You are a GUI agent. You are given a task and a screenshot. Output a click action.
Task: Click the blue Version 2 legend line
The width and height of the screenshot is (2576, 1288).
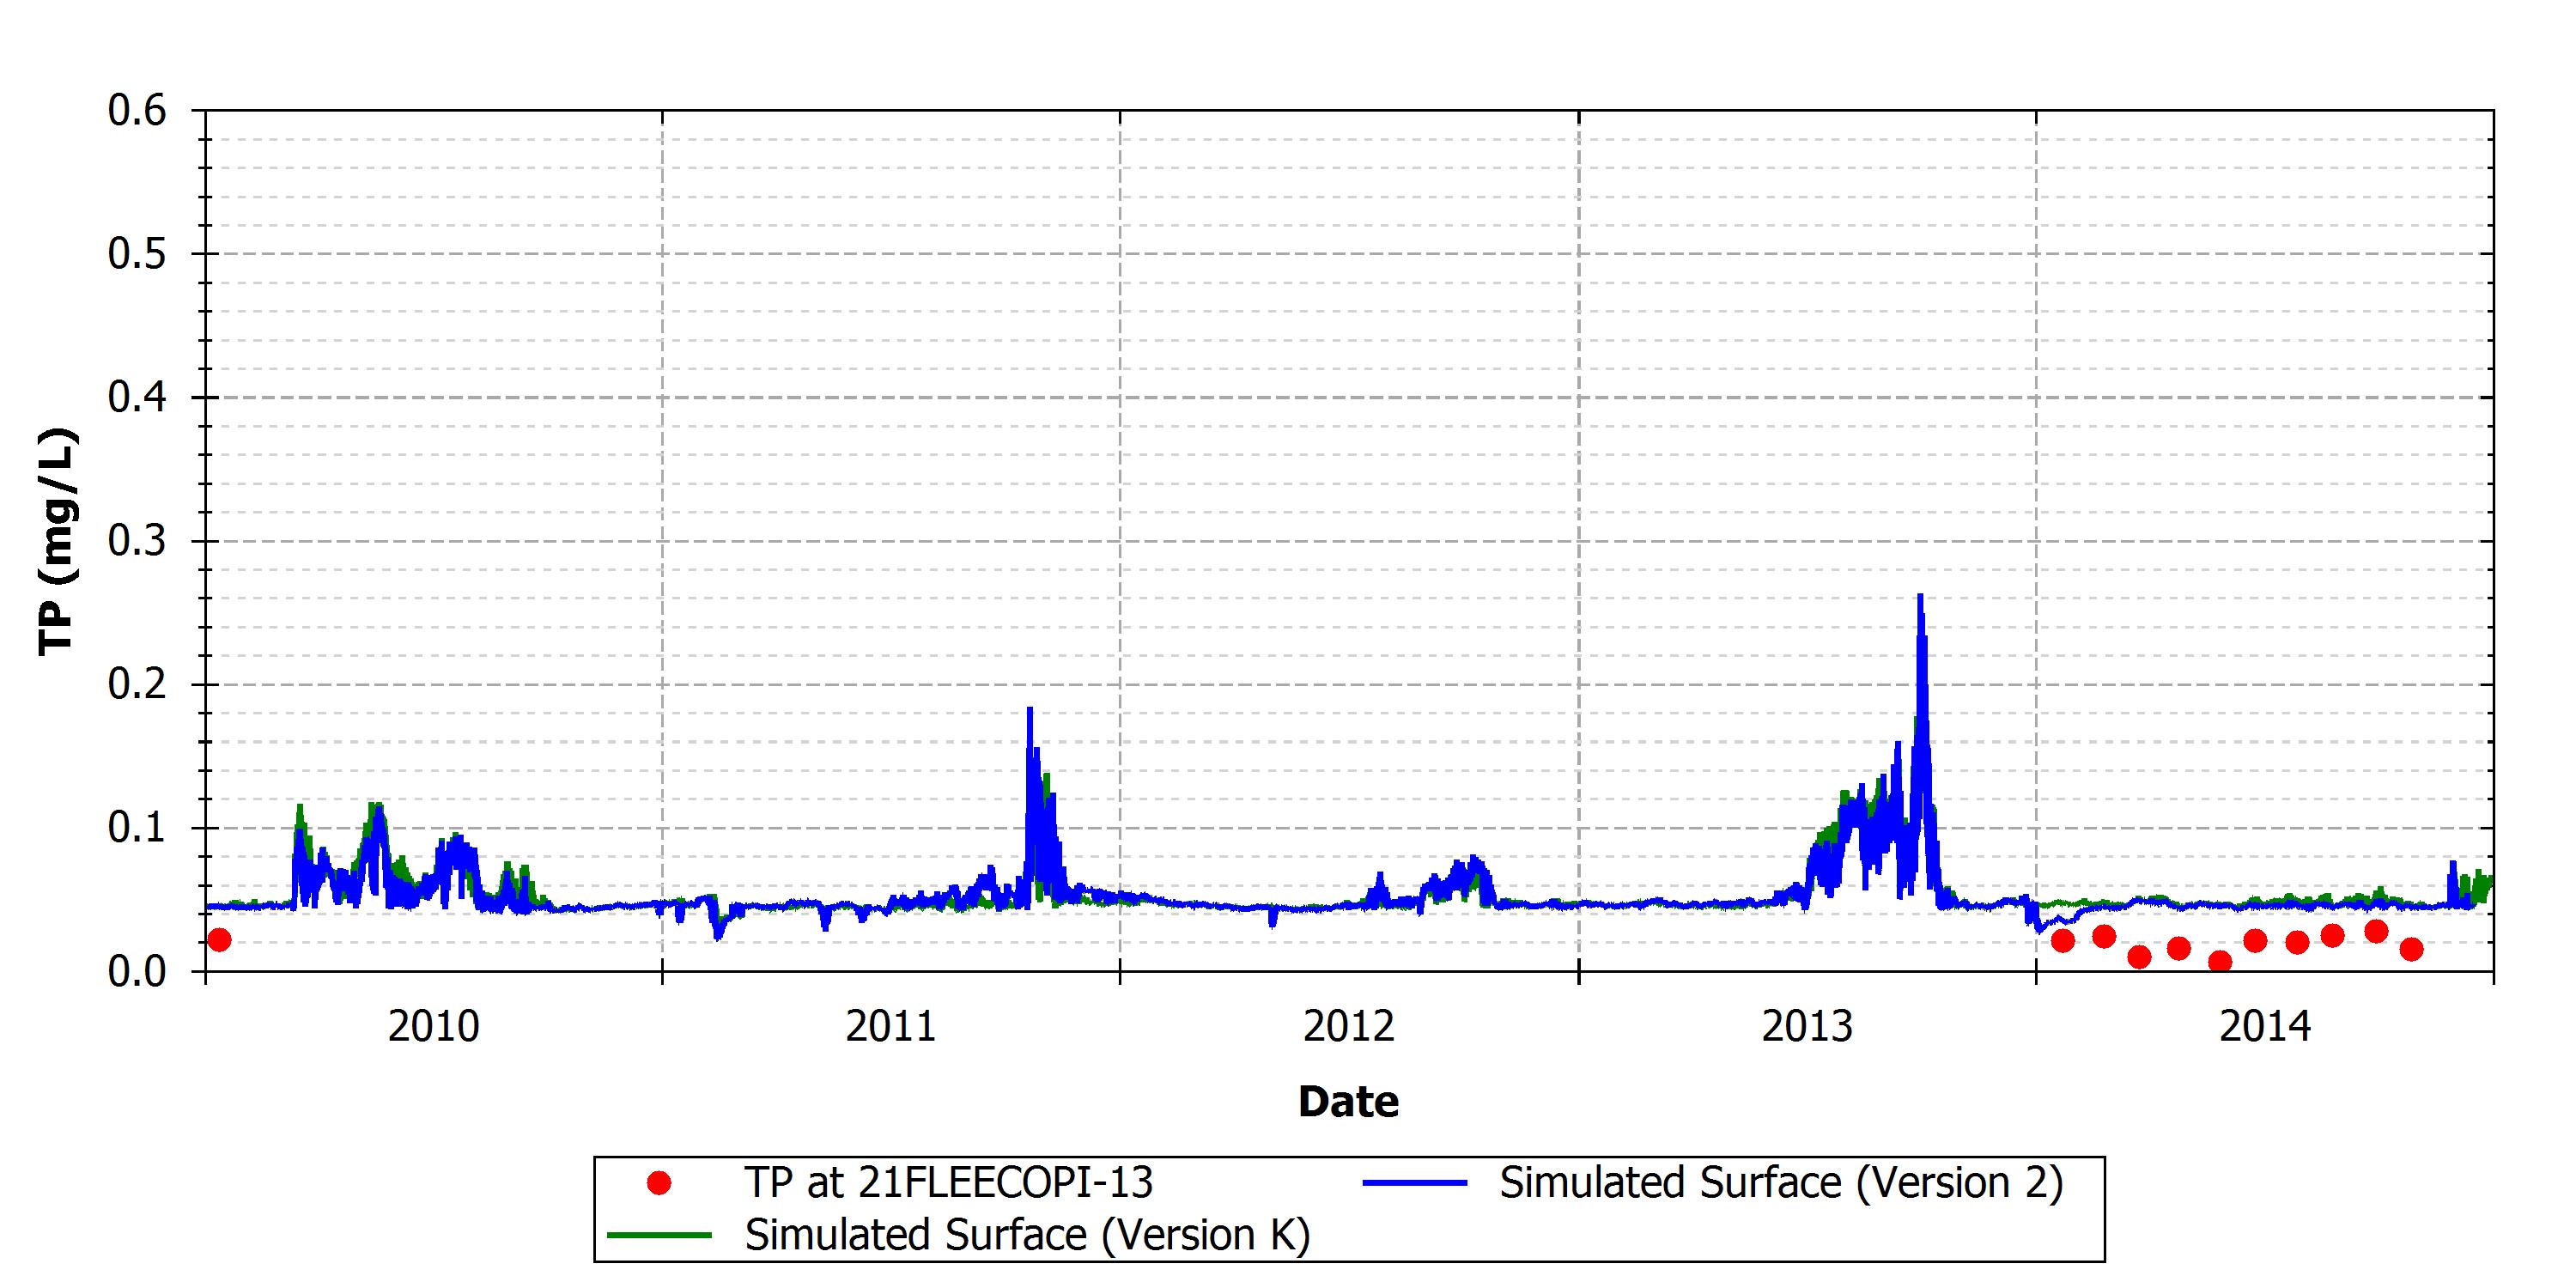pyautogui.click(x=1415, y=1183)
